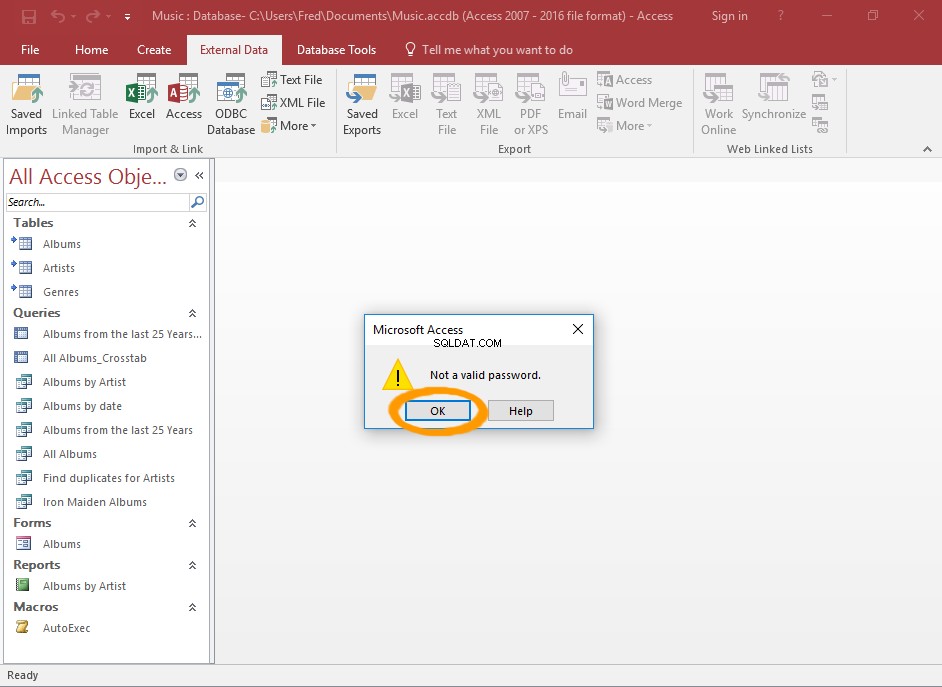The width and height of the screenshot is (942, 687).
Task: Export via Email
Action: (572, 97)
